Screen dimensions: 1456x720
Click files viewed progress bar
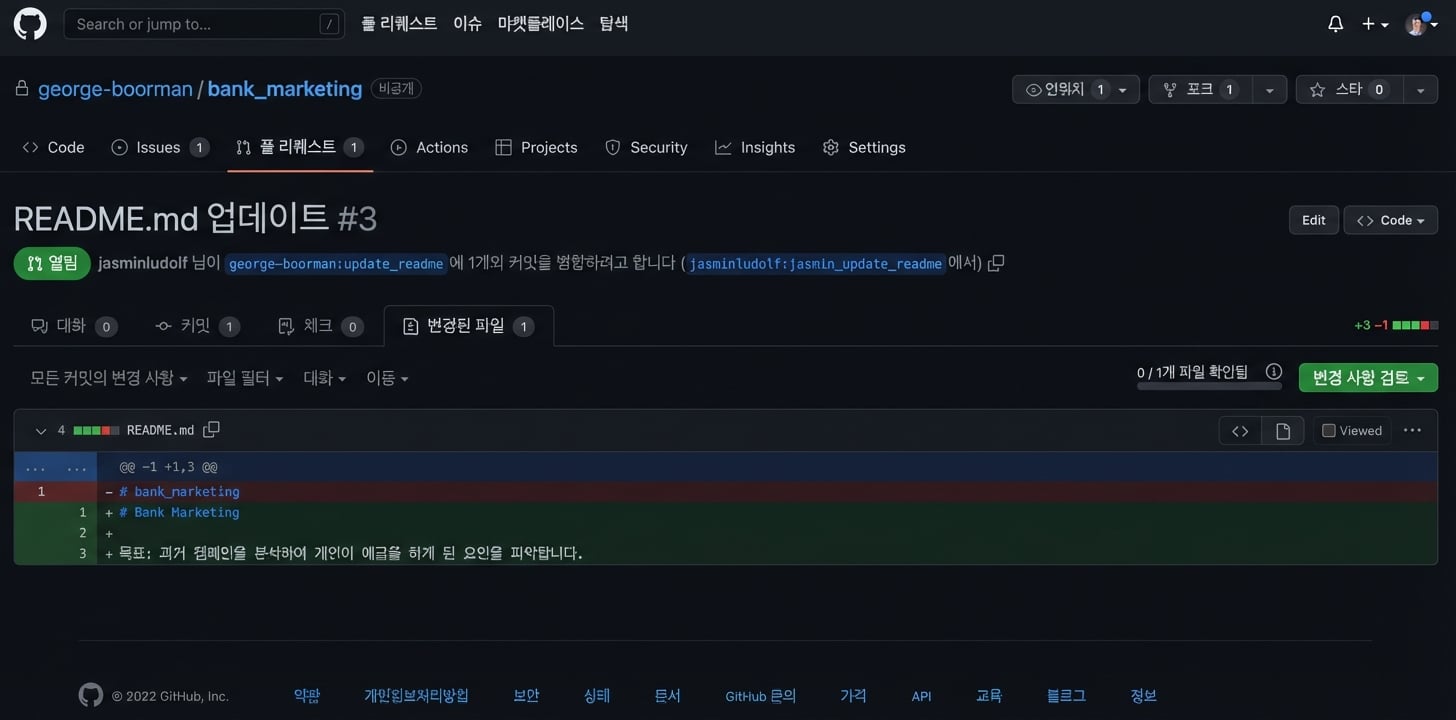pos(1209,386)
